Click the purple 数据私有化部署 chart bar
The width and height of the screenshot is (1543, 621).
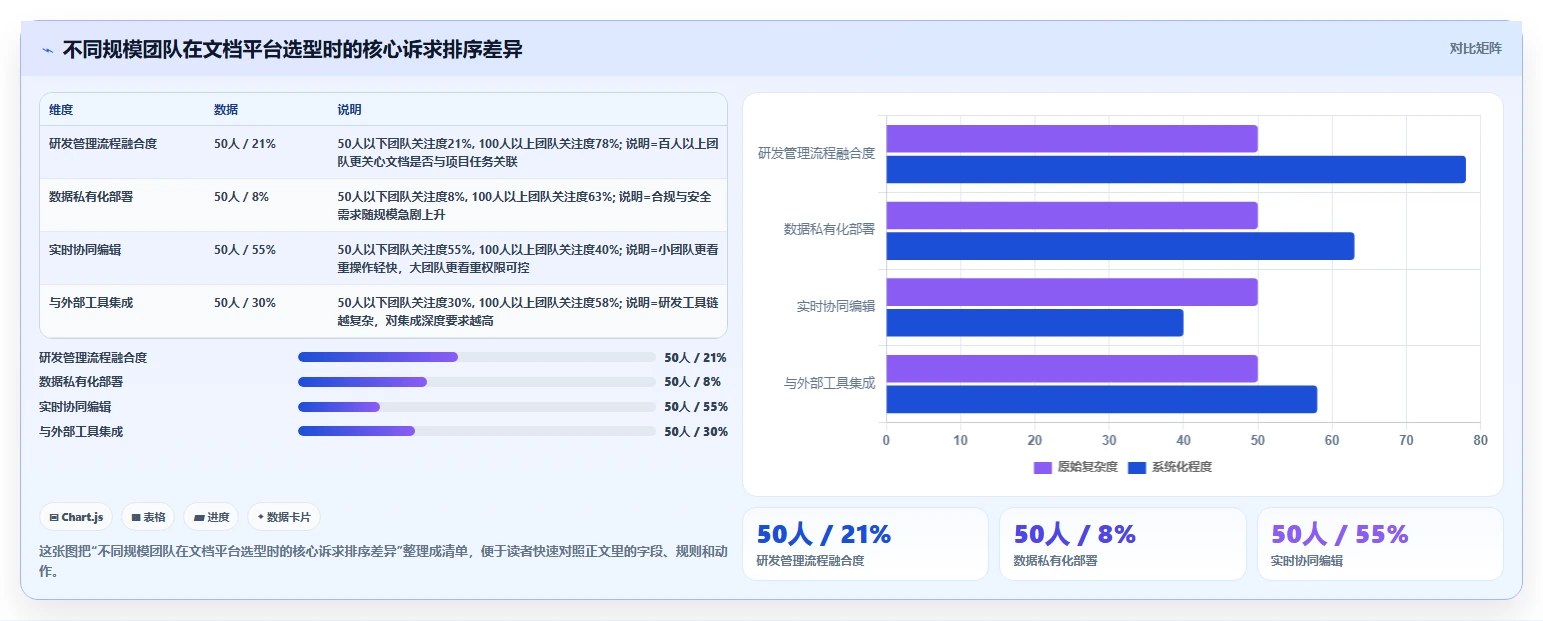click(x=1072, y=215)
